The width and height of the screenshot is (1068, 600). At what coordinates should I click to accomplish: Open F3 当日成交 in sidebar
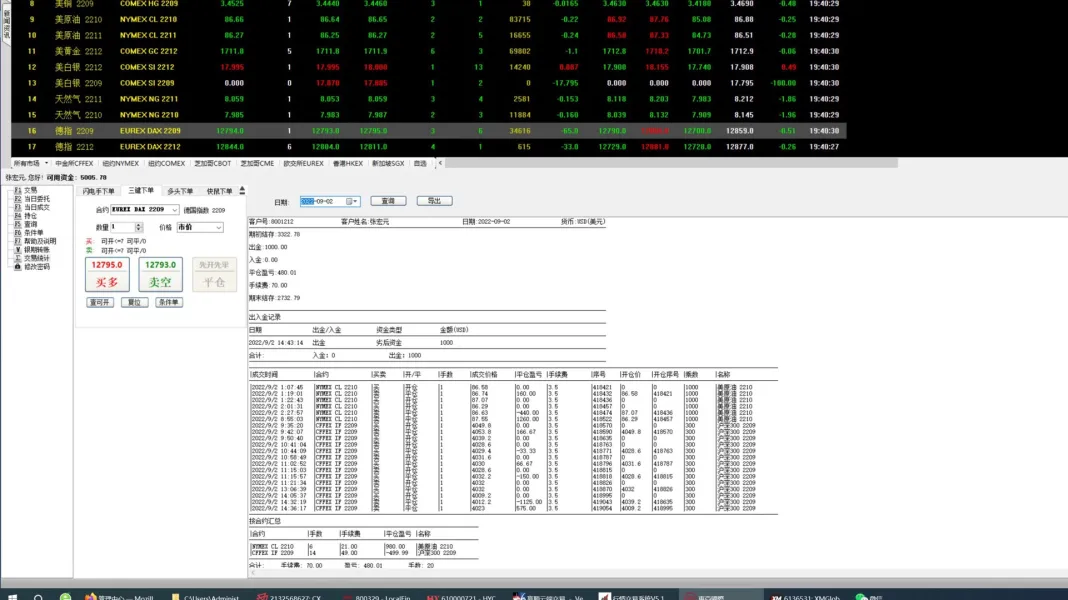(32, 207)
